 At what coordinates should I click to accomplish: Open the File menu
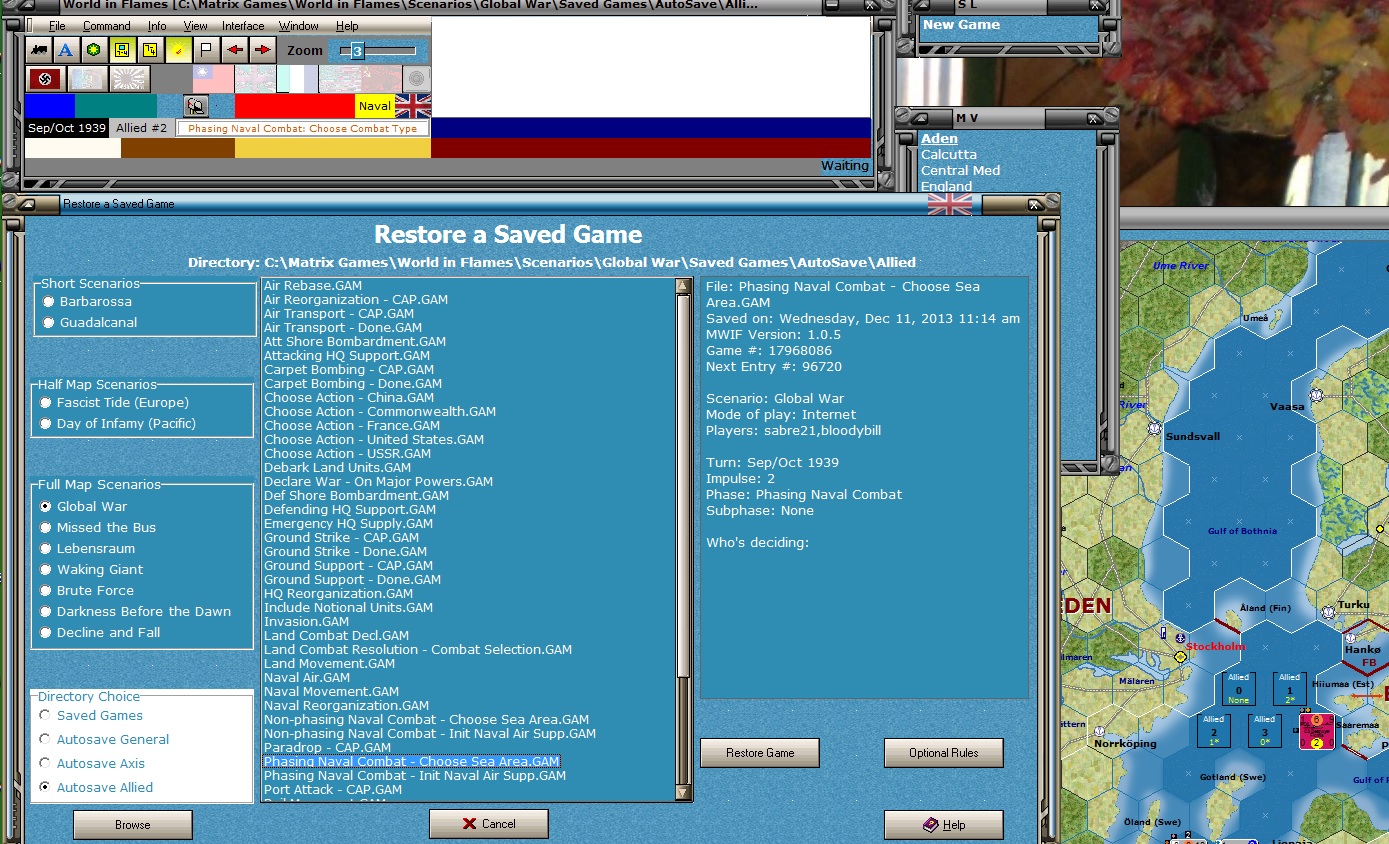pyautogui.click(x=57, y=26)
